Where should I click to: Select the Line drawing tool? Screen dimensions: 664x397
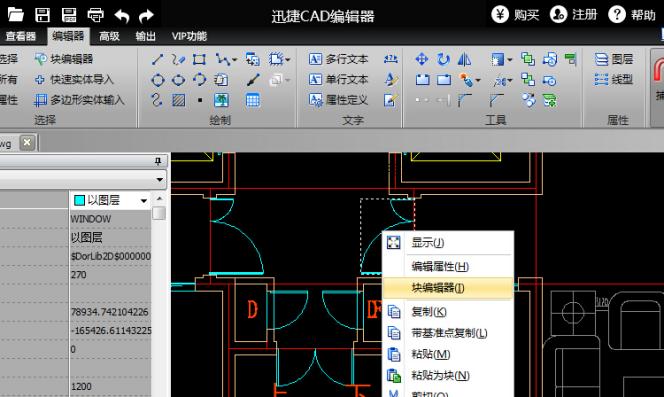click(x=158, y=59)
